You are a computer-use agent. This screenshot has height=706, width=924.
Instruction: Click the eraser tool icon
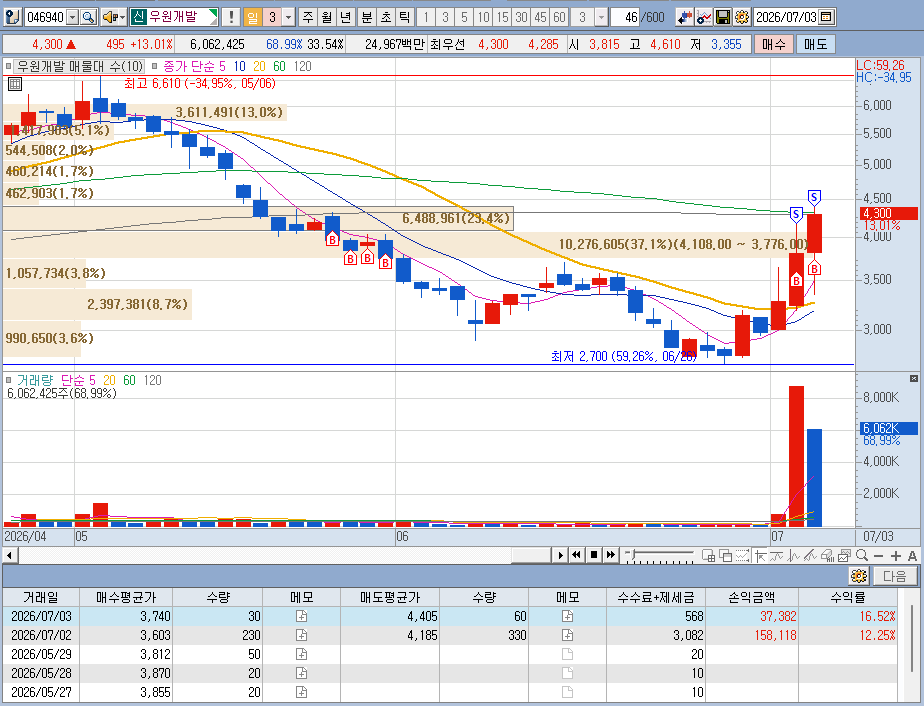coord(827,555)
